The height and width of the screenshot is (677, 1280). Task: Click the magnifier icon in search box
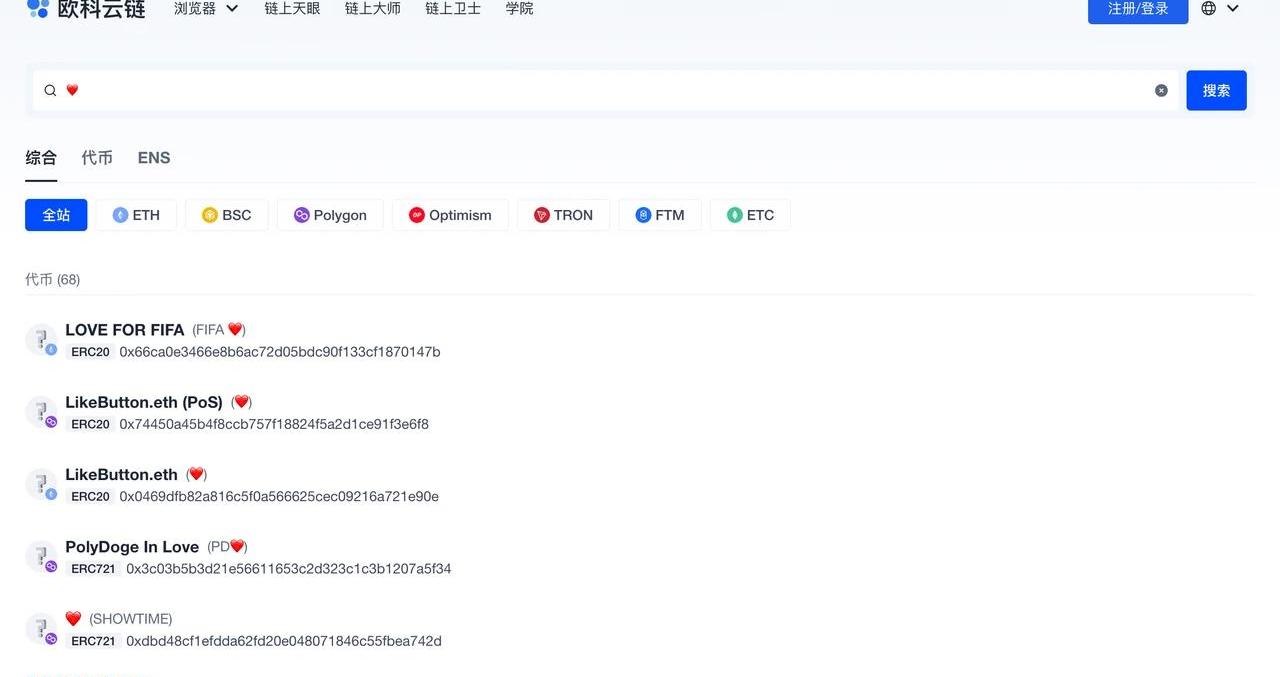tap(50, 91)
